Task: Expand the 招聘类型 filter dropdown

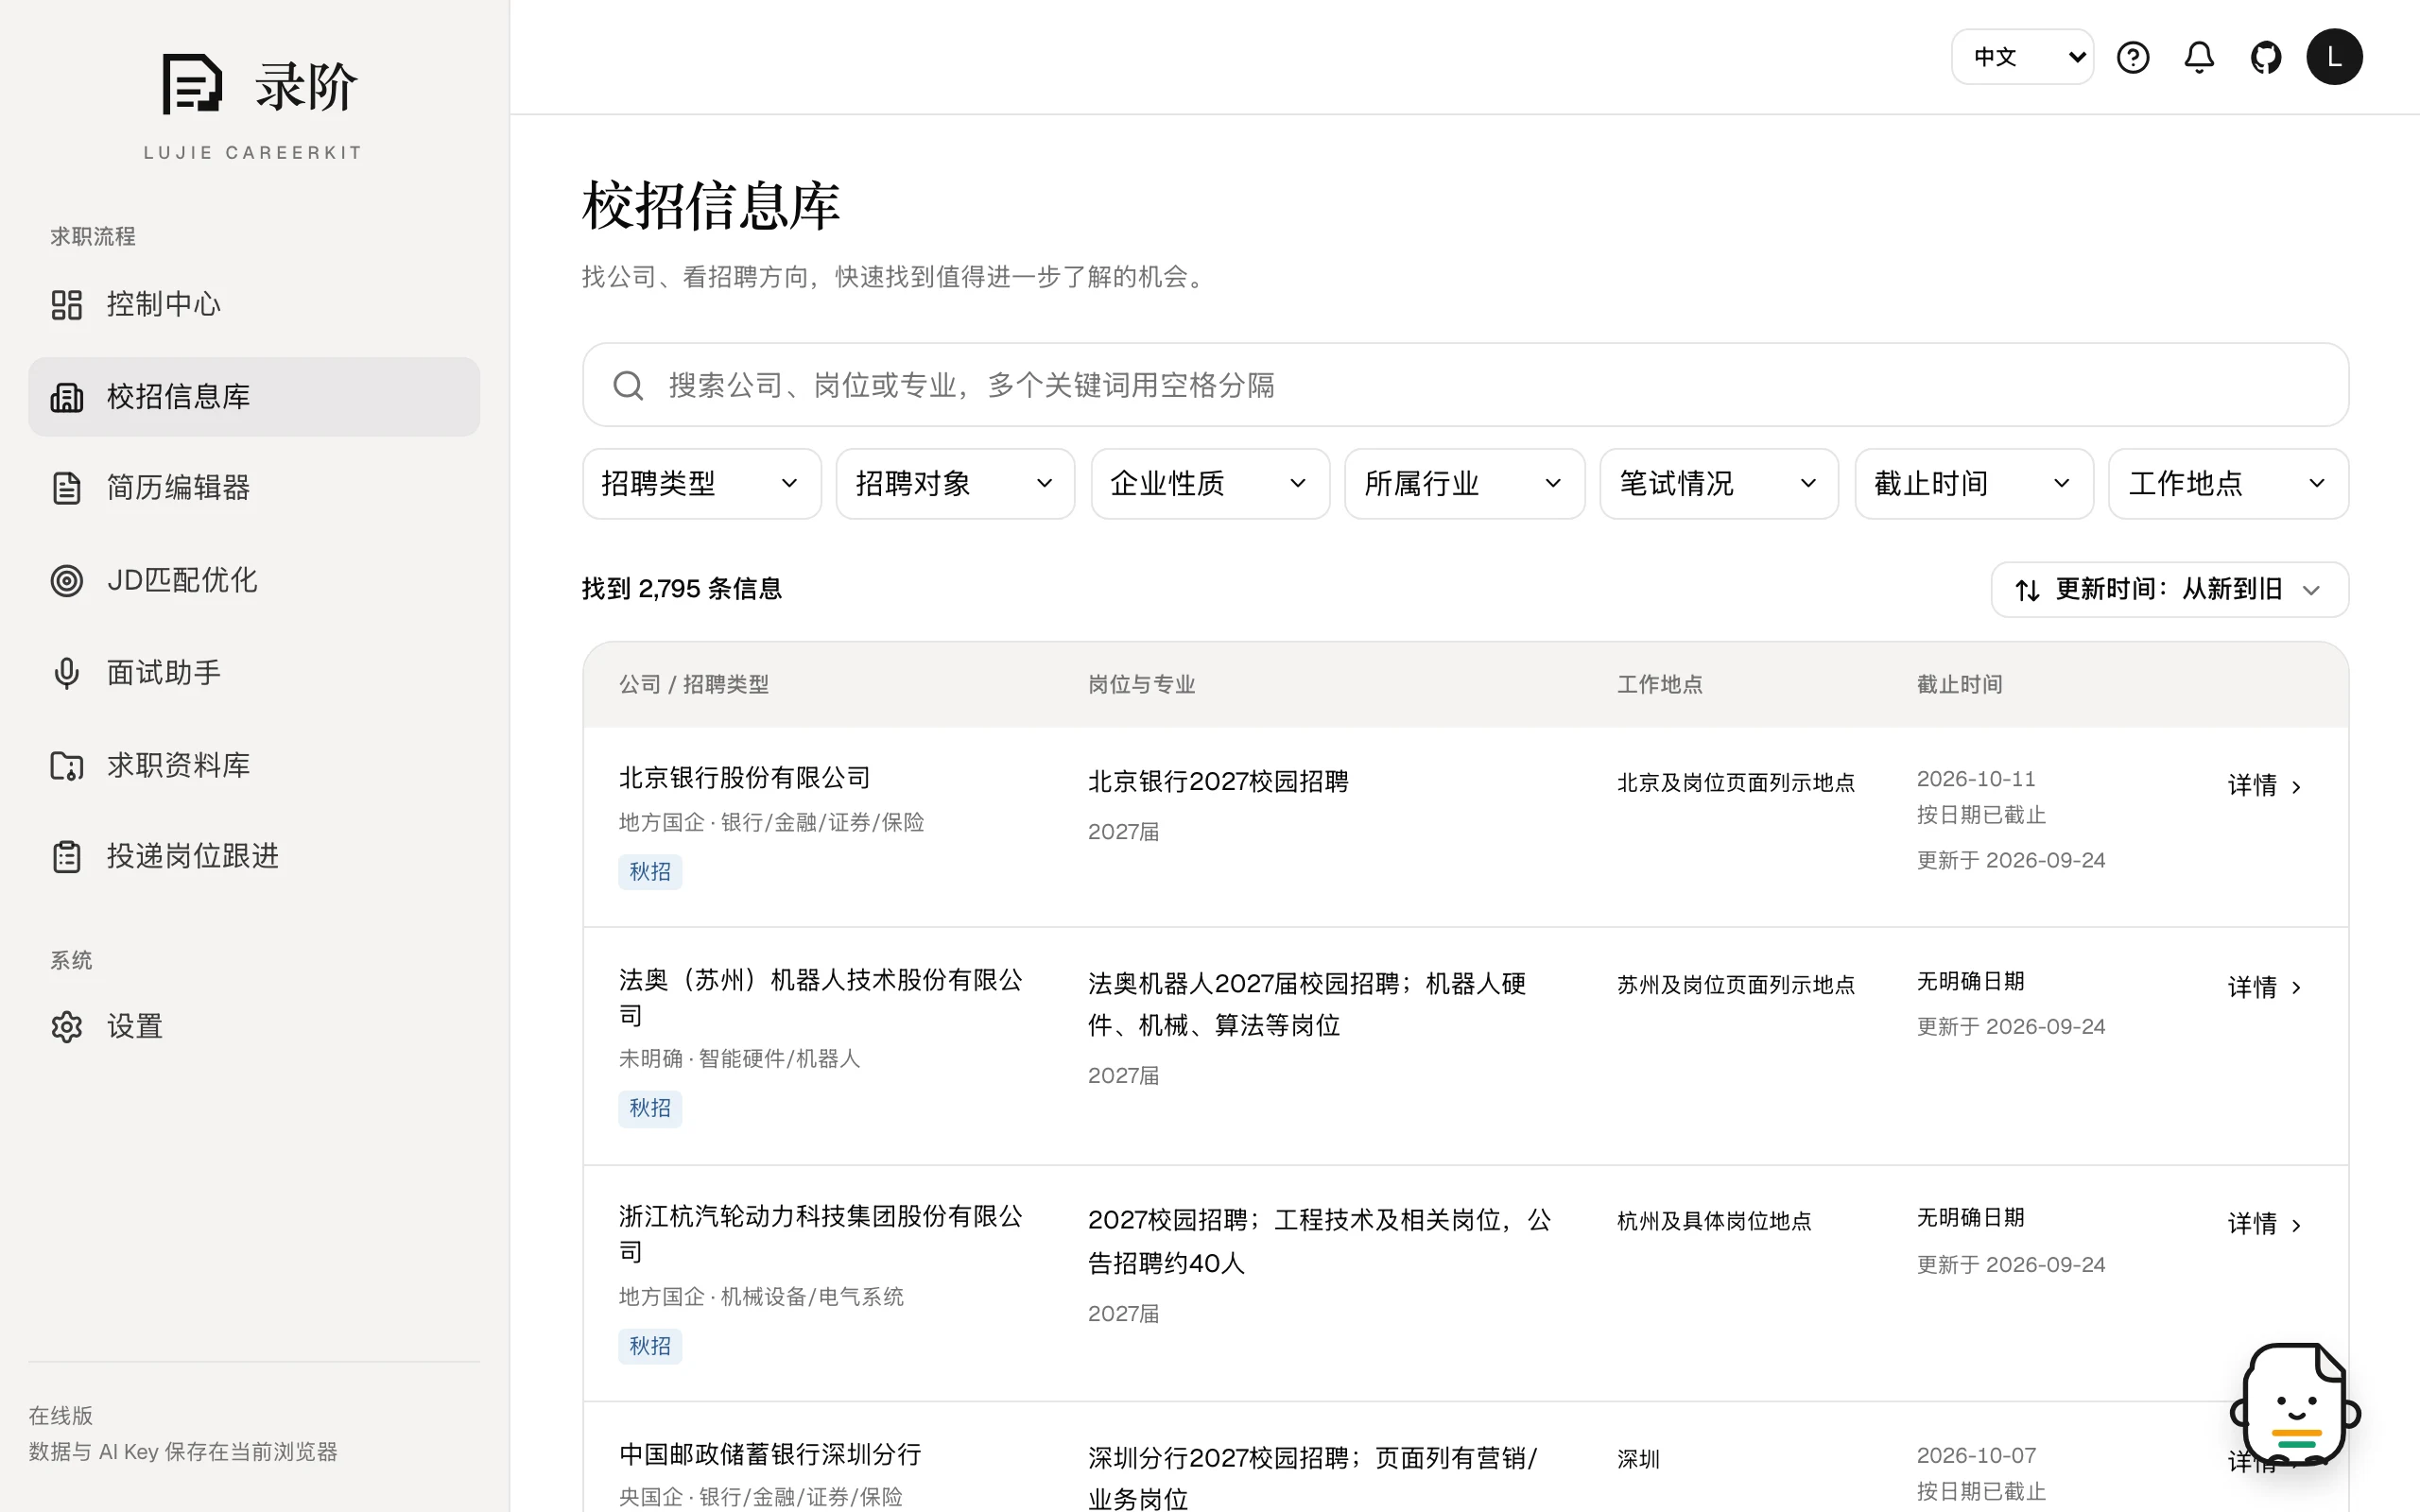Action: pos(701,484)
